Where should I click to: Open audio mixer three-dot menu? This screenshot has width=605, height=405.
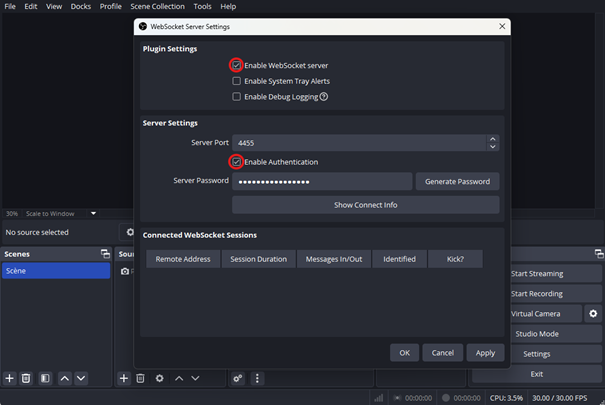click(x=257, y=378)
